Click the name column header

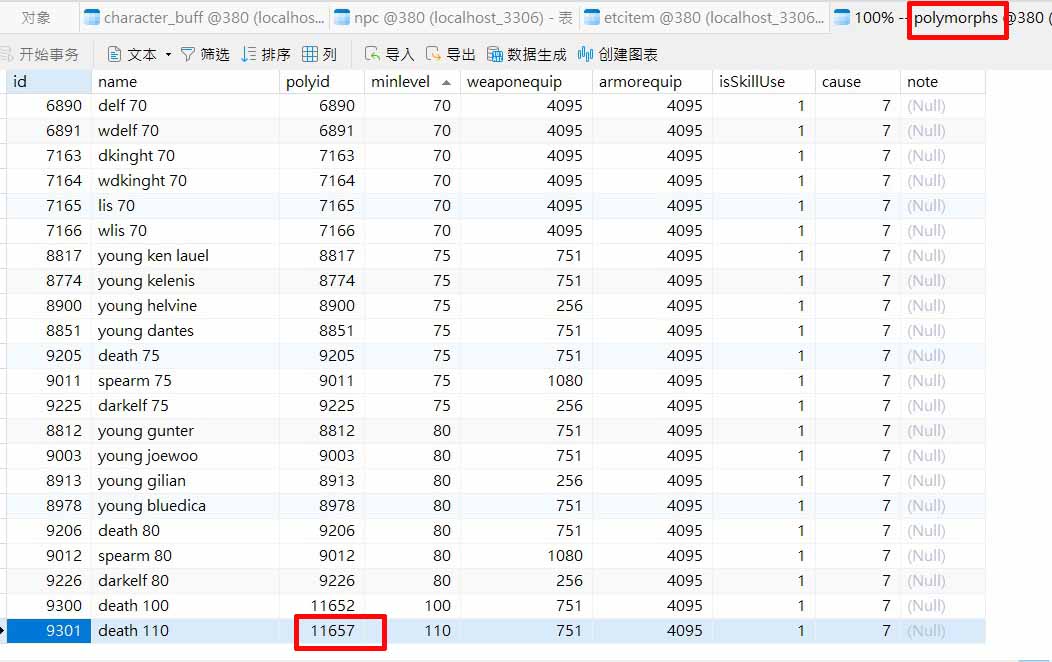(185, 82)
